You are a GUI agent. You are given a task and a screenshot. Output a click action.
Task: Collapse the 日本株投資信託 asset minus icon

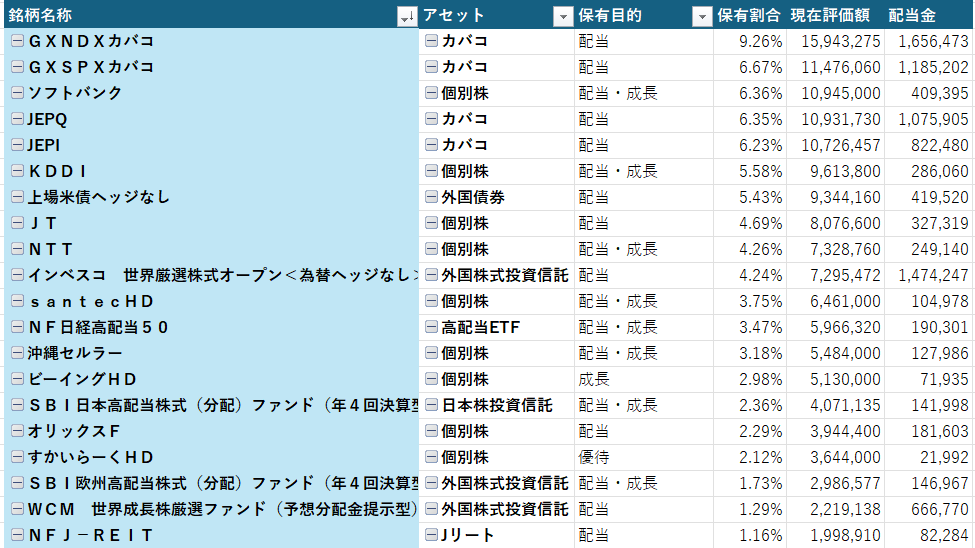coord(431,405)
